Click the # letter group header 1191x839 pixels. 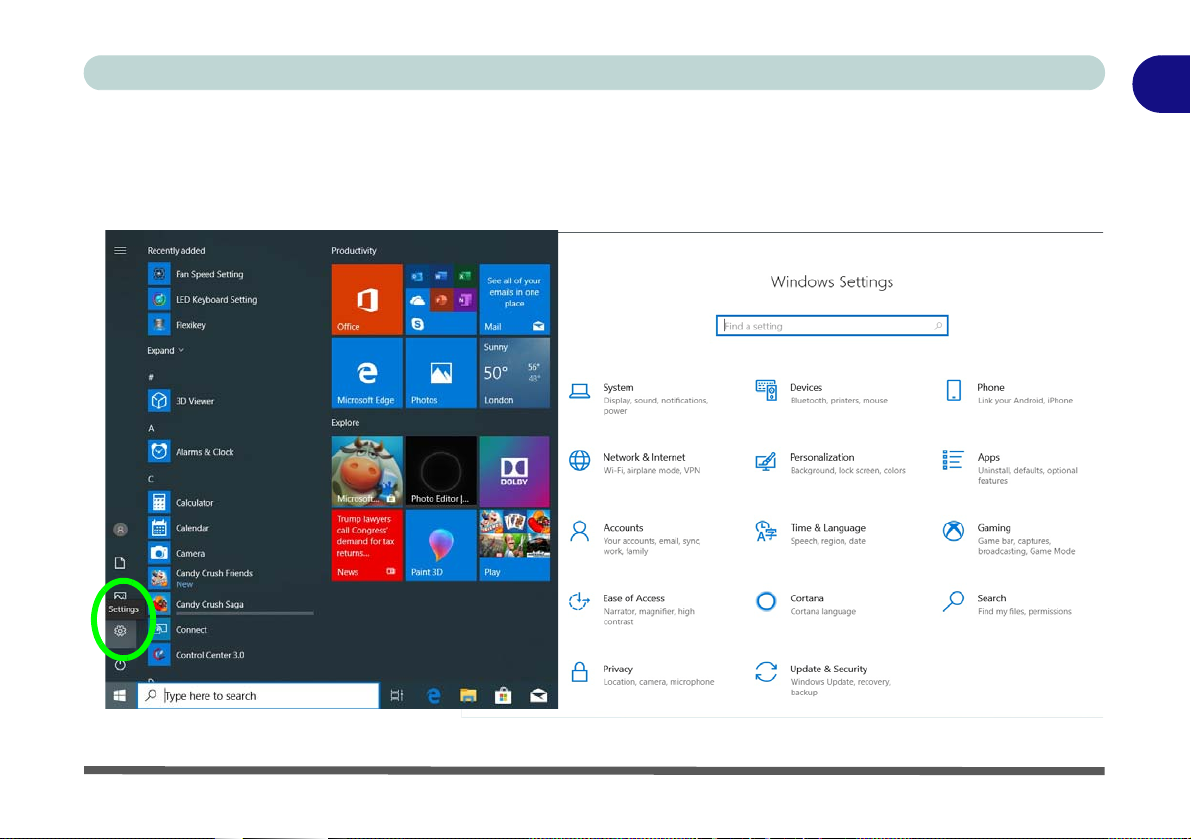pyautogui.click(x=151, y=377)
